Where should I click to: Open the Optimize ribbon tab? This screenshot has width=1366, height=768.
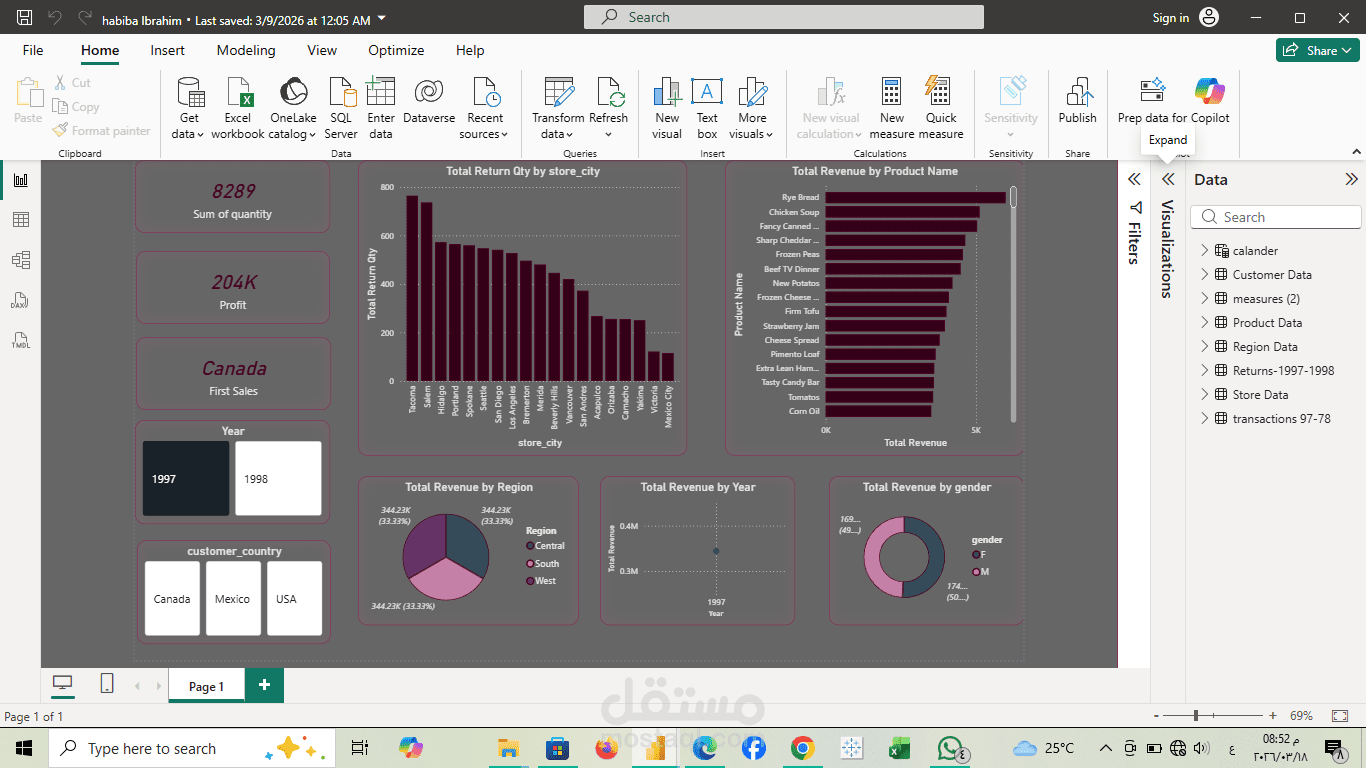point(396,50)
